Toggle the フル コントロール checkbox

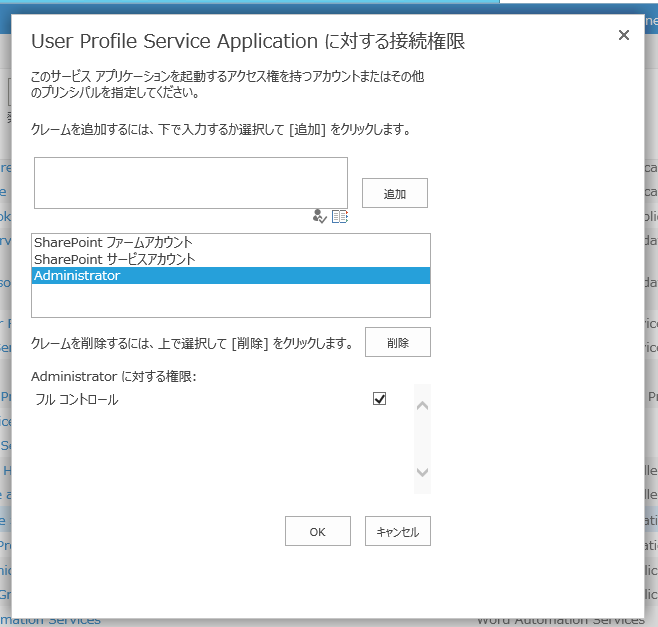(379, 399)
